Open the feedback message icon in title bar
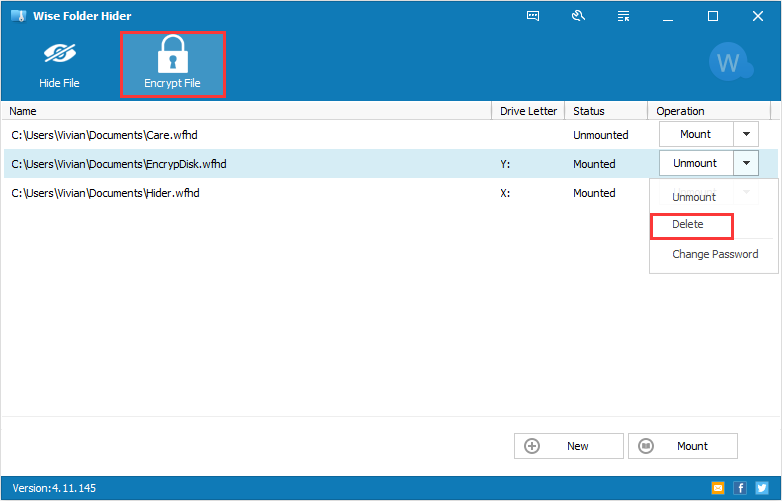782x501 pixels. (x=533, y=16)
